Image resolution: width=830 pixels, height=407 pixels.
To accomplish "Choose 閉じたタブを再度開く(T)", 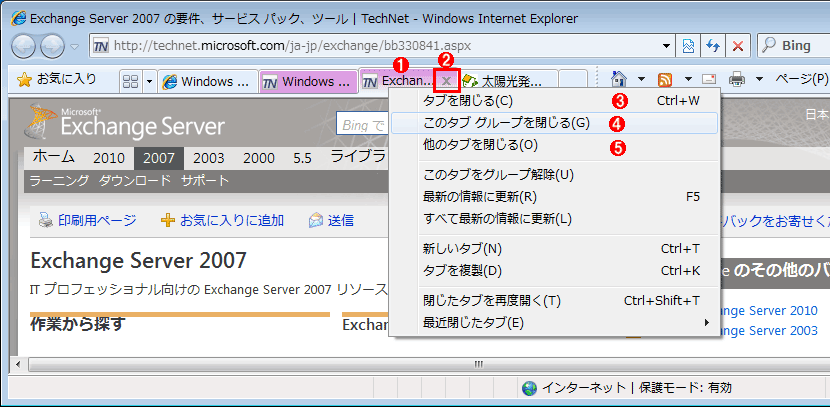I will 554,301.
